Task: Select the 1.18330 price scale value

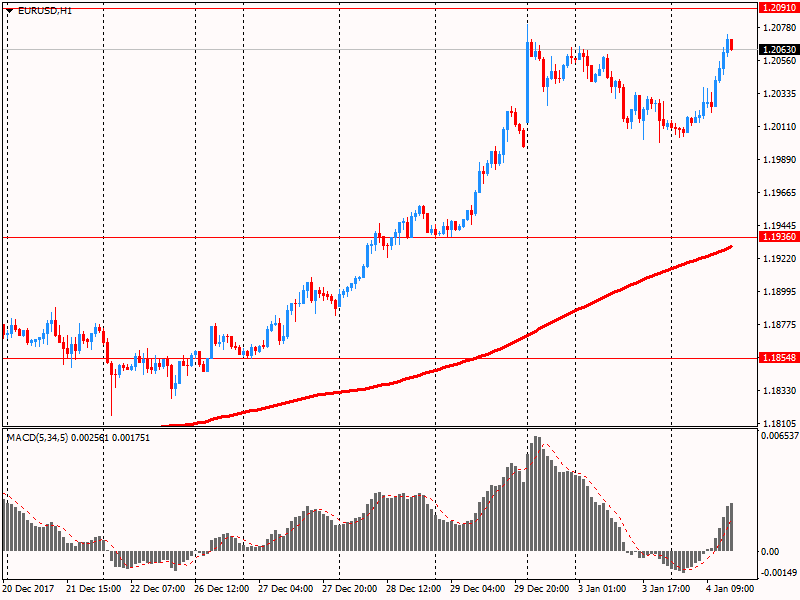Action: coord(780,390)
